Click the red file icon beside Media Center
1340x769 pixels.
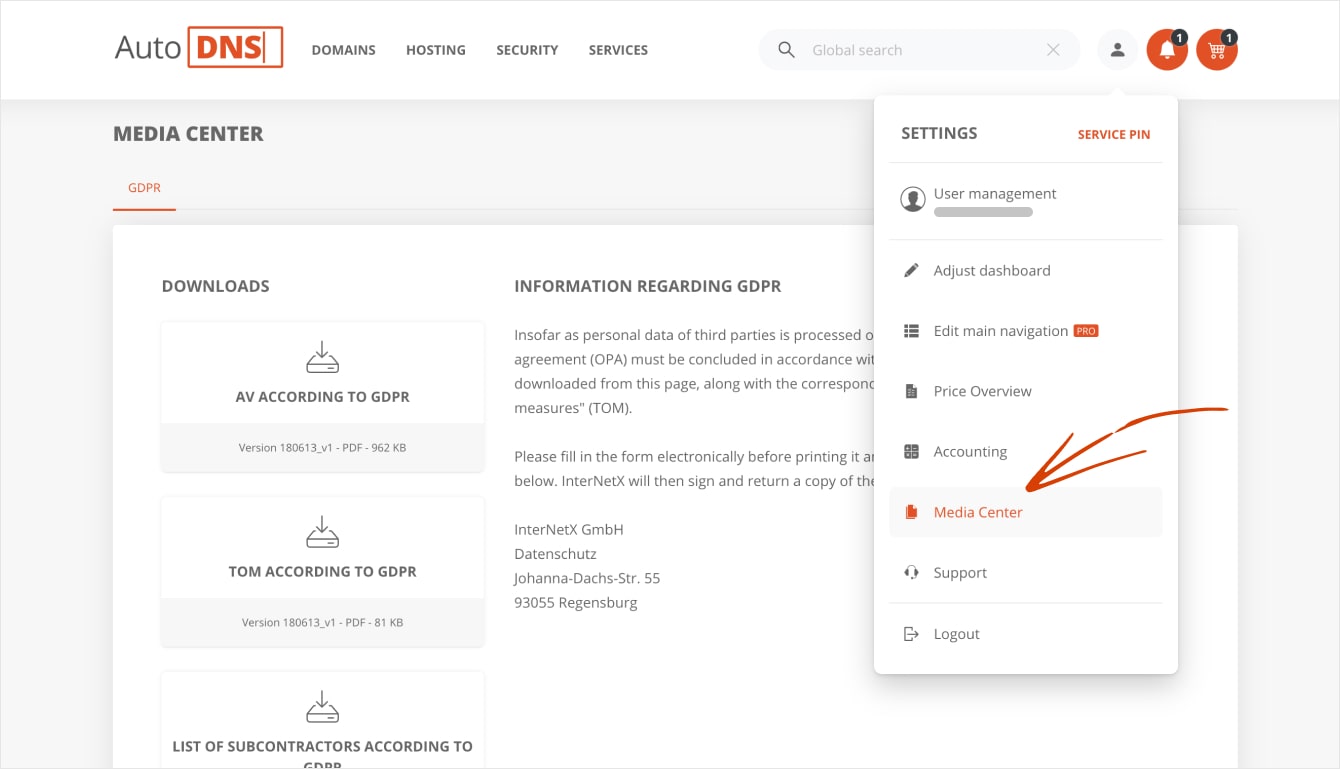pyautogui.click(x=911, y=512)
